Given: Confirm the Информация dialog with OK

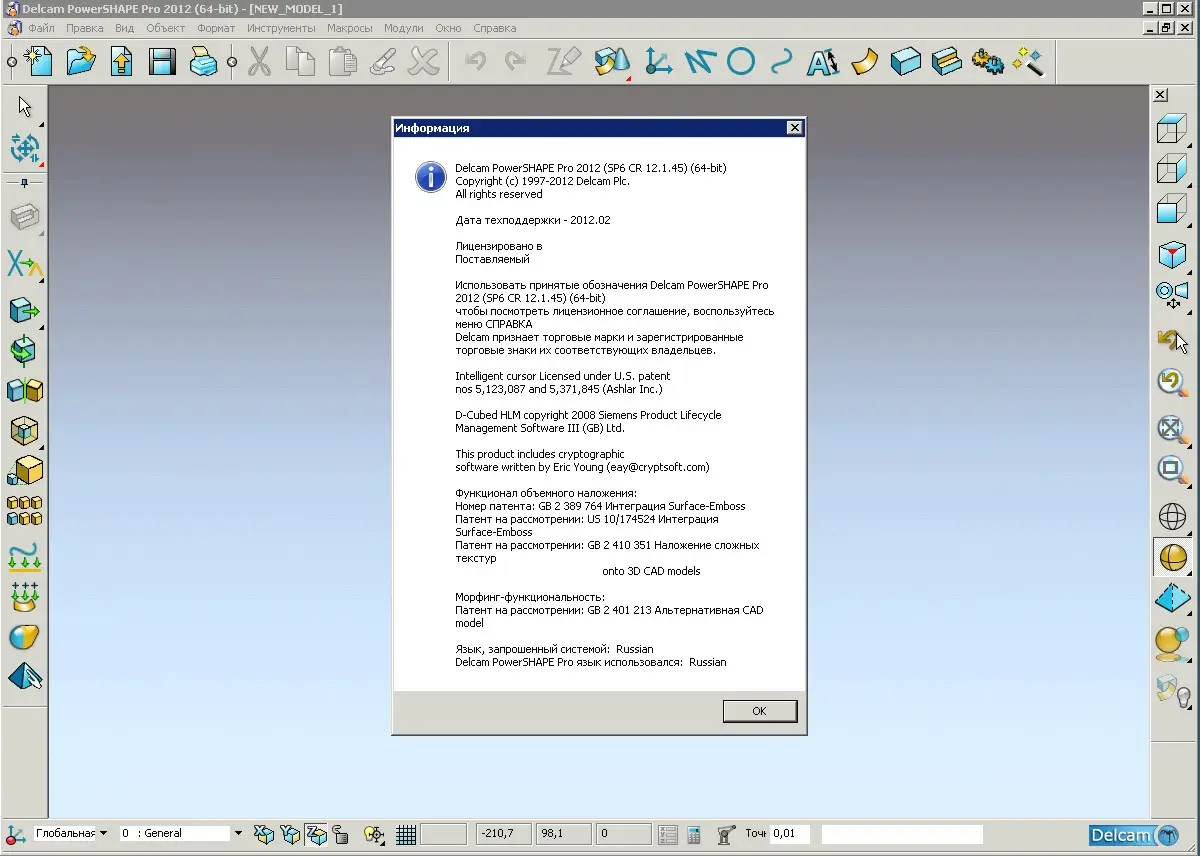Looking at the screenshot, I should (759, 711).
